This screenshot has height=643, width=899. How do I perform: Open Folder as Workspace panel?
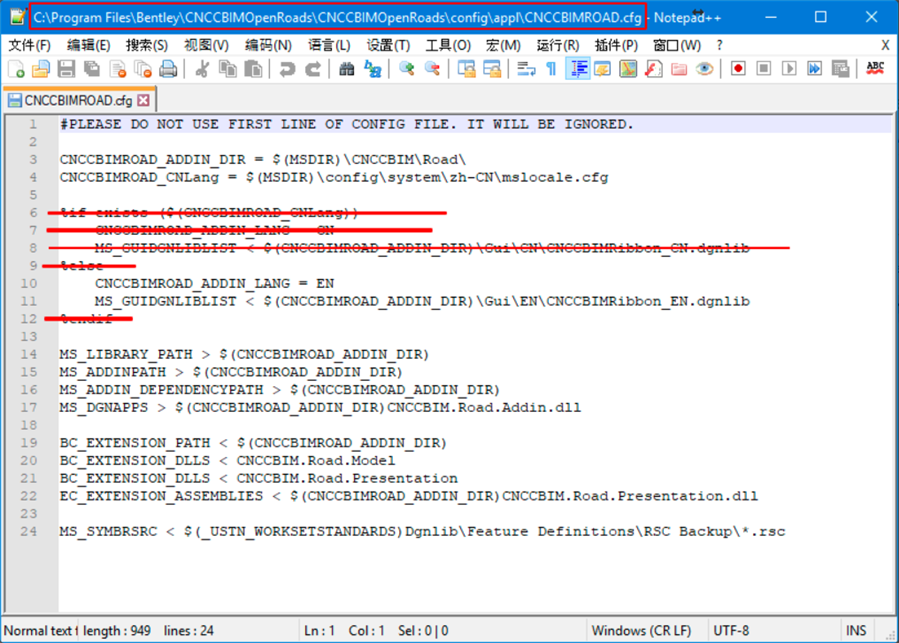679,69
